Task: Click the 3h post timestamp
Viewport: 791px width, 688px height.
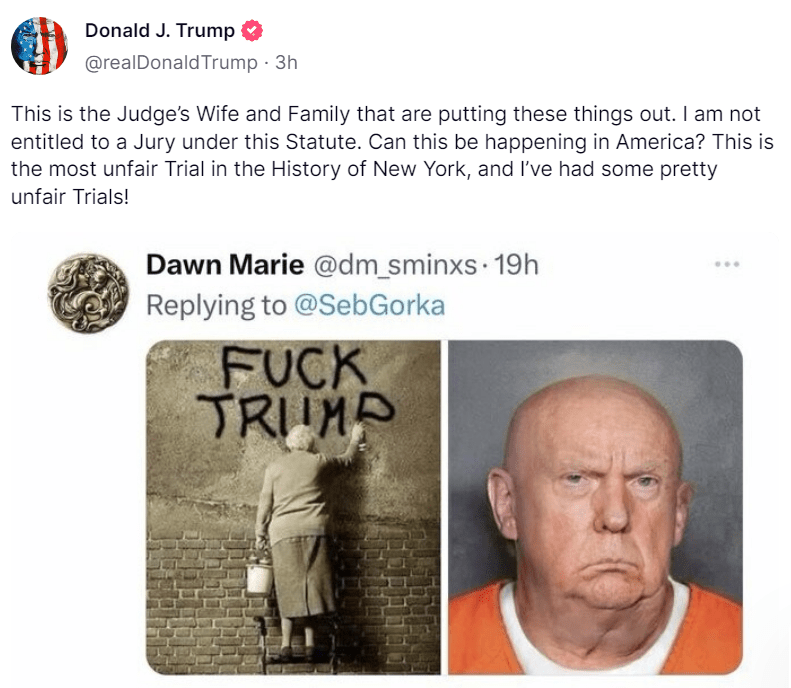Action: [286, 63]
